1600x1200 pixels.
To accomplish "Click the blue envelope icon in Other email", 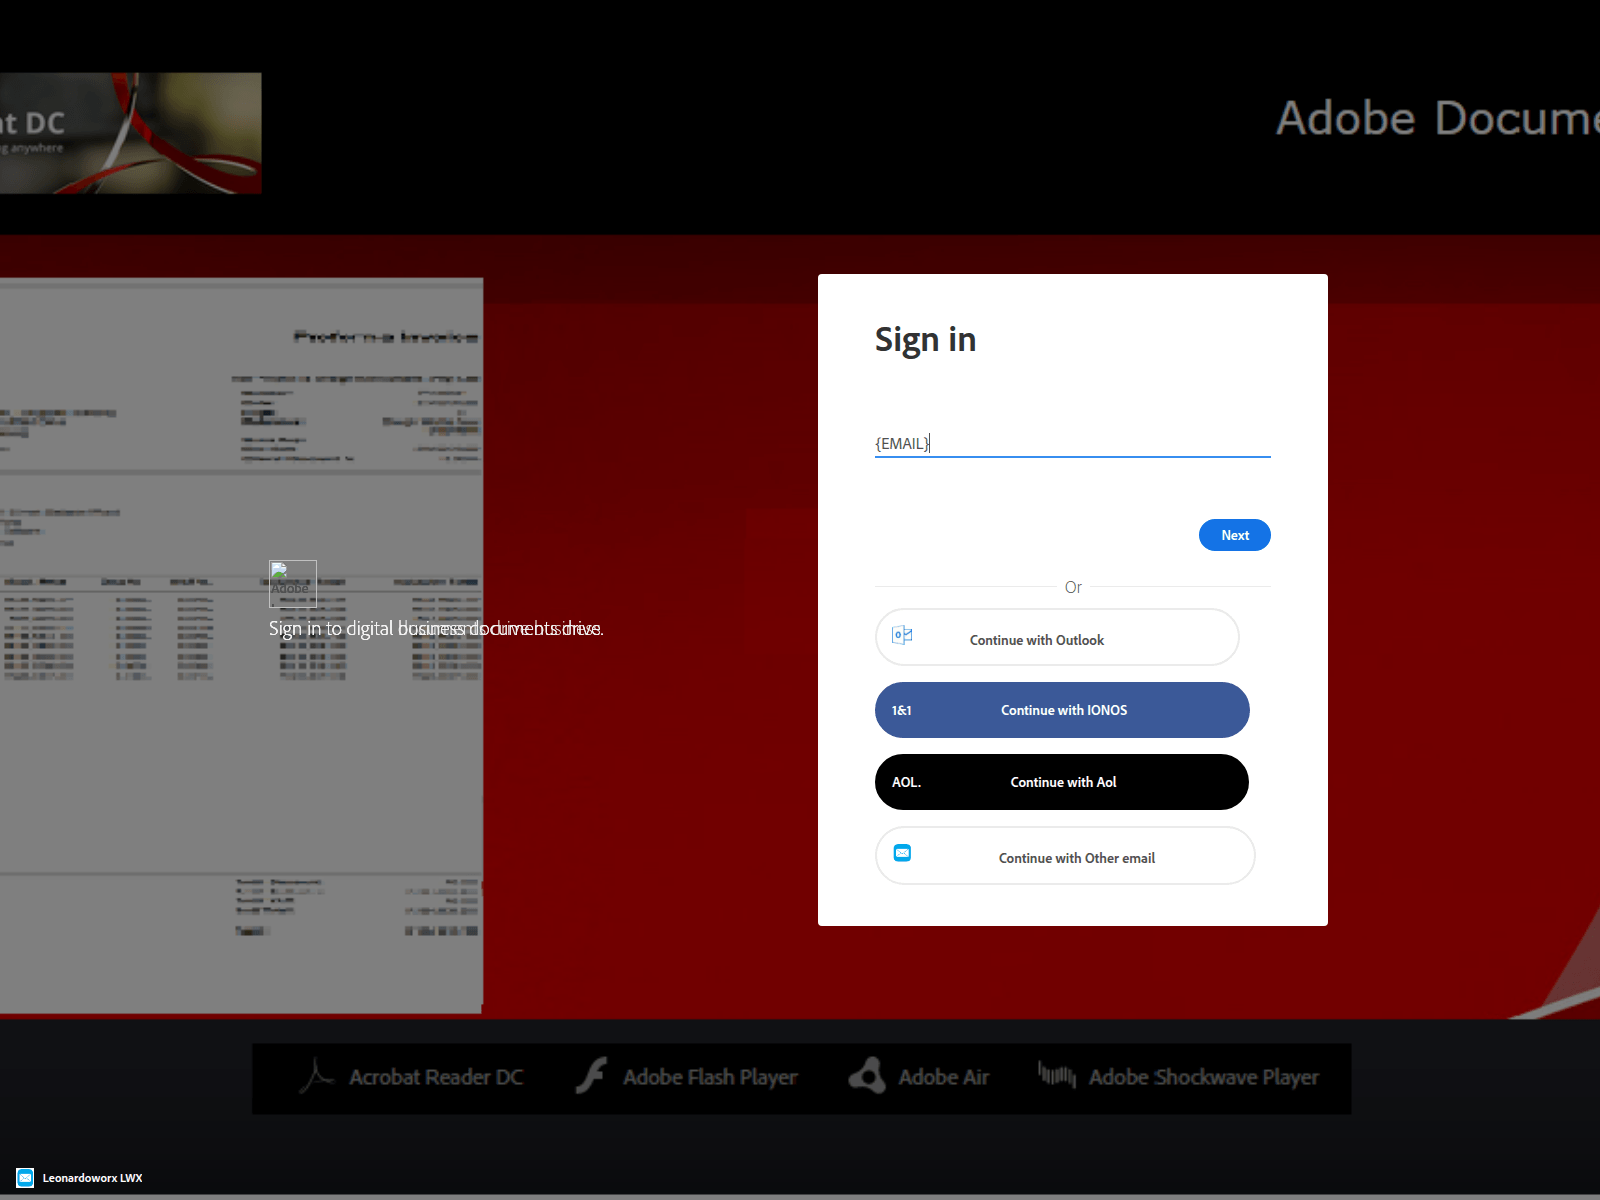I will 902,853.
